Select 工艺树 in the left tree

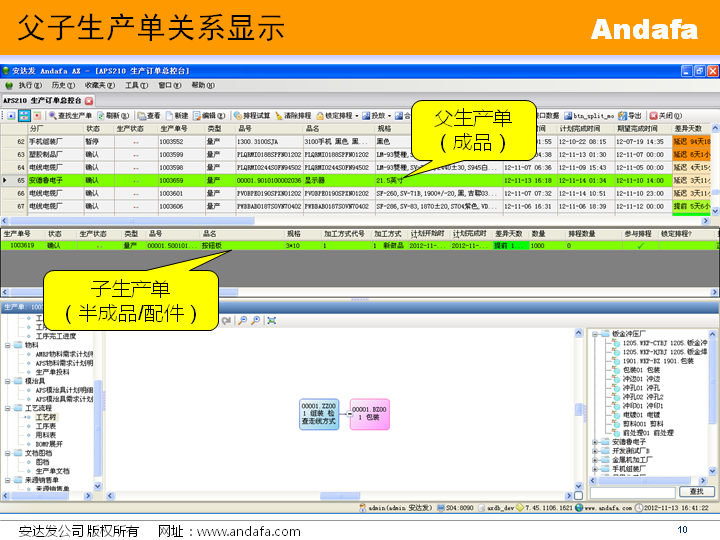coord(46,417)
